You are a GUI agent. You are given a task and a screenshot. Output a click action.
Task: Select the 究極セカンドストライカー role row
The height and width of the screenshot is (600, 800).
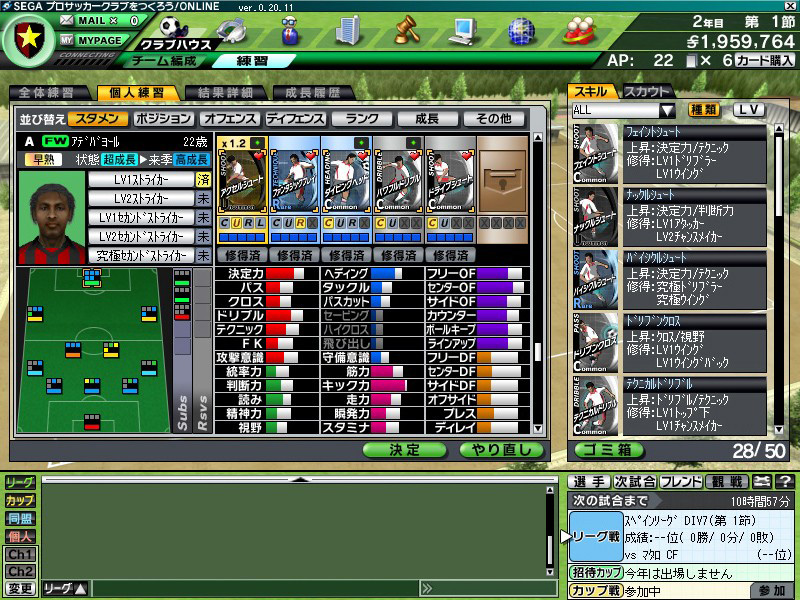pos(141,255)
